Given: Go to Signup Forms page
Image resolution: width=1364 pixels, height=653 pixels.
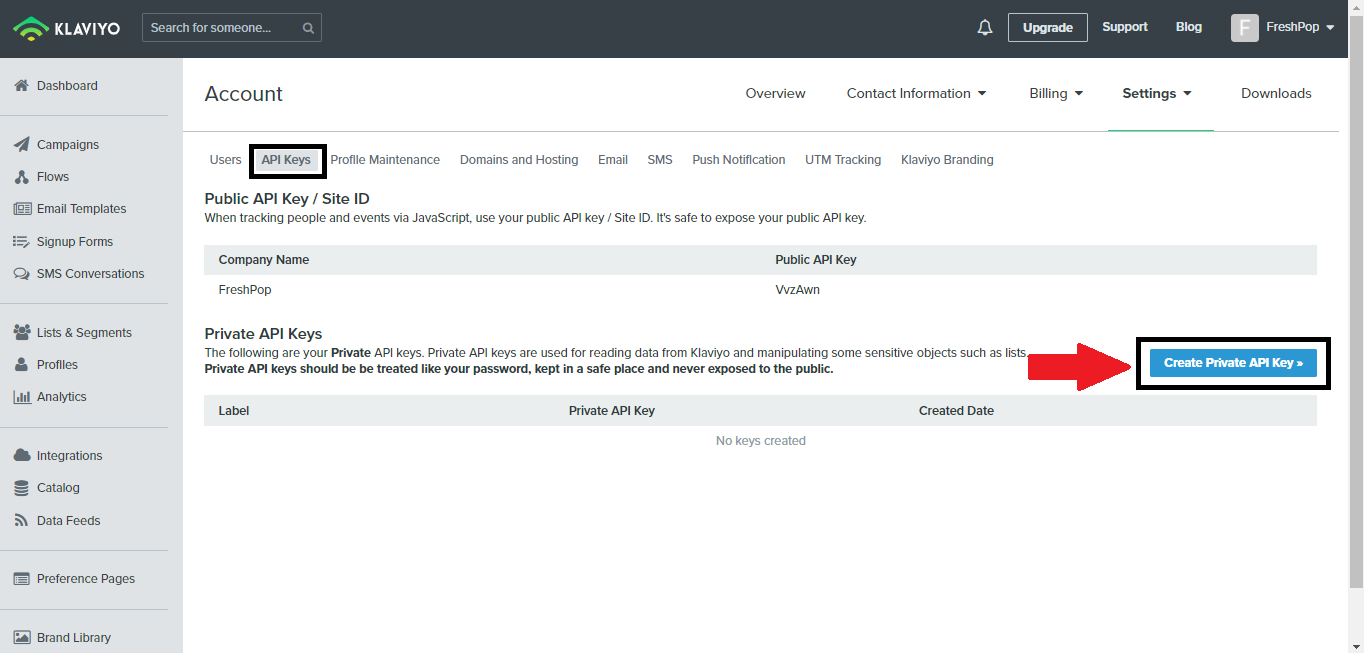Looking at the screenshot, I should [75, 242].
